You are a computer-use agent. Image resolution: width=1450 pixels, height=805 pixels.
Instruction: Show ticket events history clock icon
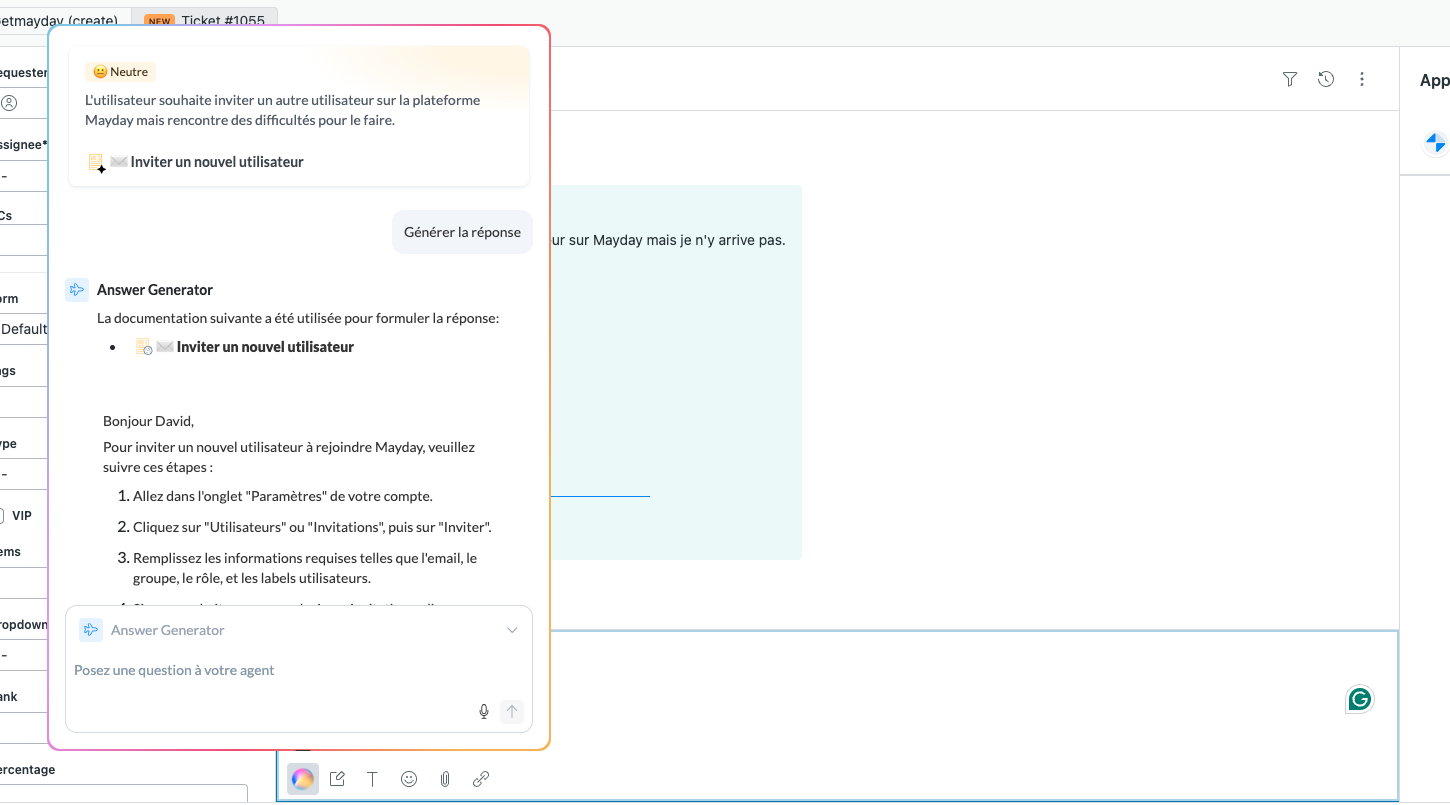[x=1326, y=79]
